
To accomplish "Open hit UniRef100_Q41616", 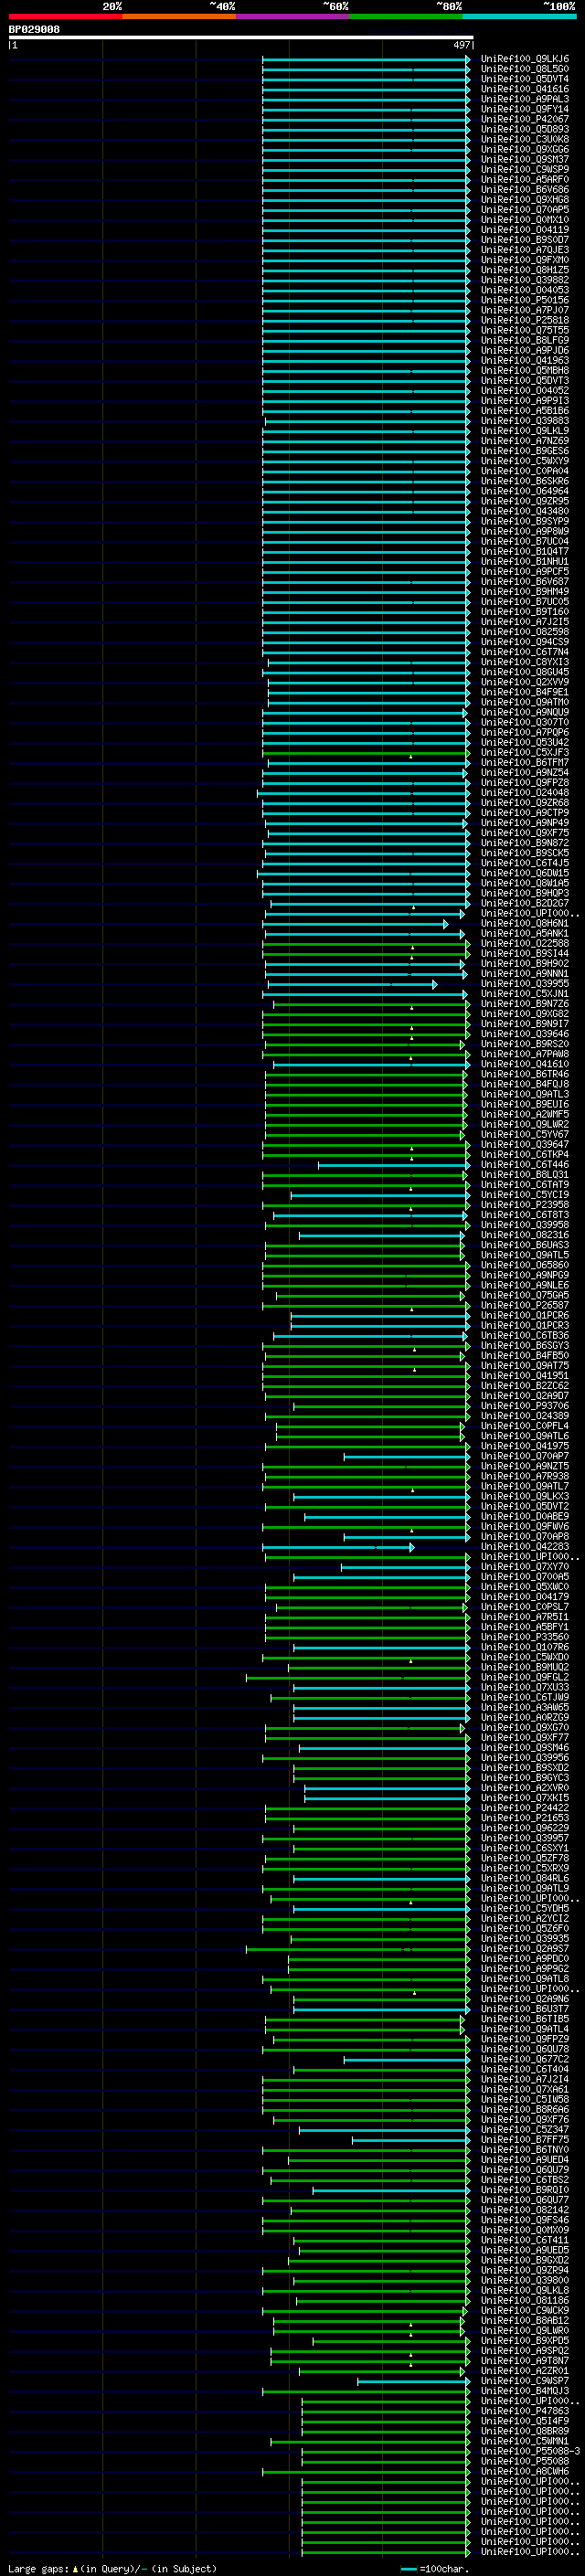I will tap(525, 89).
